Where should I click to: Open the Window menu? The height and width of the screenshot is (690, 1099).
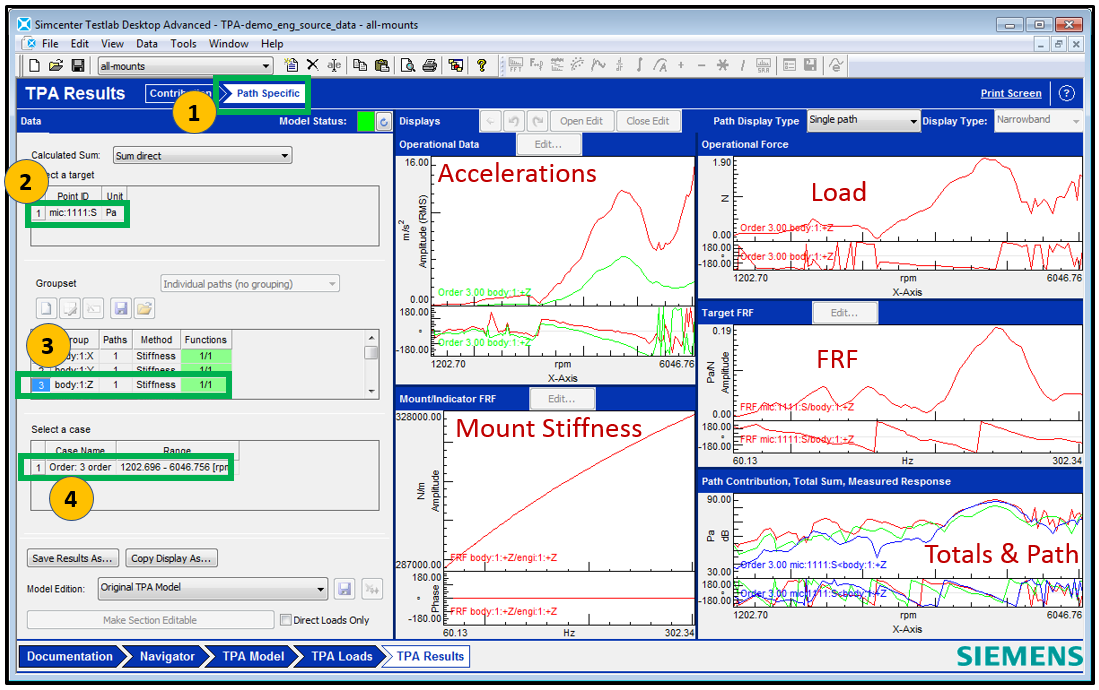point(228,43)
